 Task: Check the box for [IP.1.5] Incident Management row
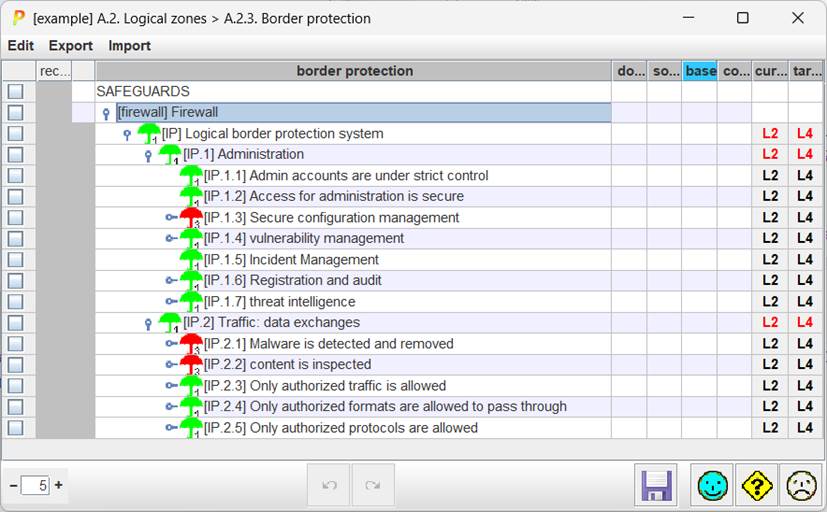[x=16, y=259]
